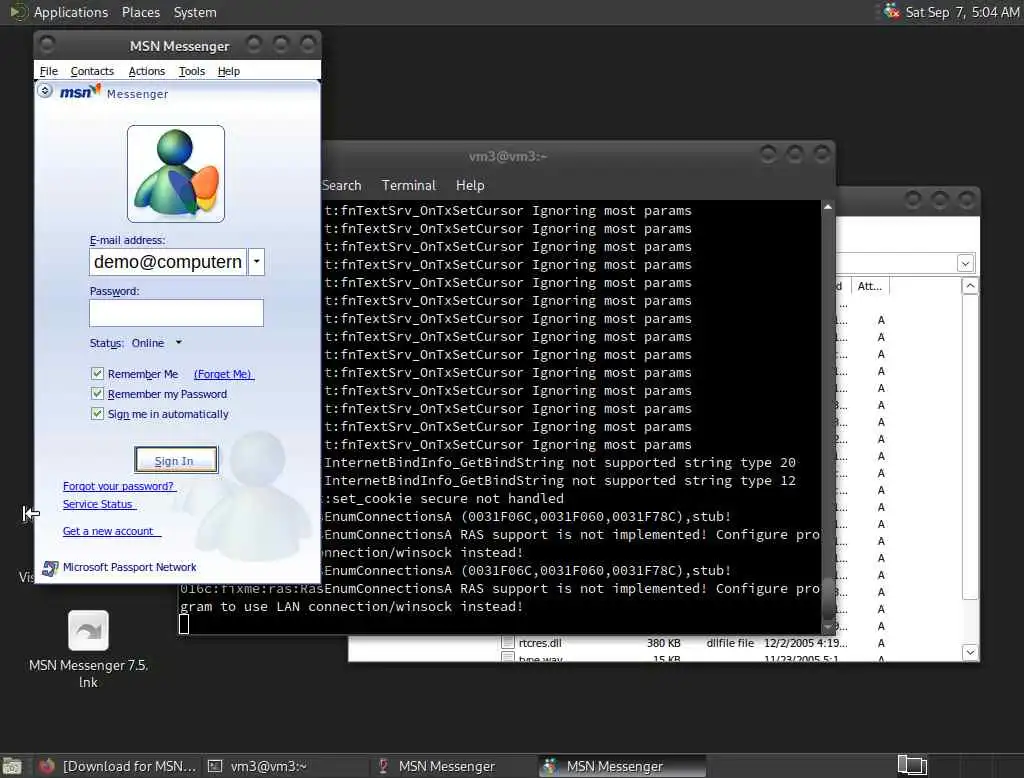Viewport: 1024px width, 778px height.
Task: Select the rtcres.dll file name
Action: pos(540,643)
